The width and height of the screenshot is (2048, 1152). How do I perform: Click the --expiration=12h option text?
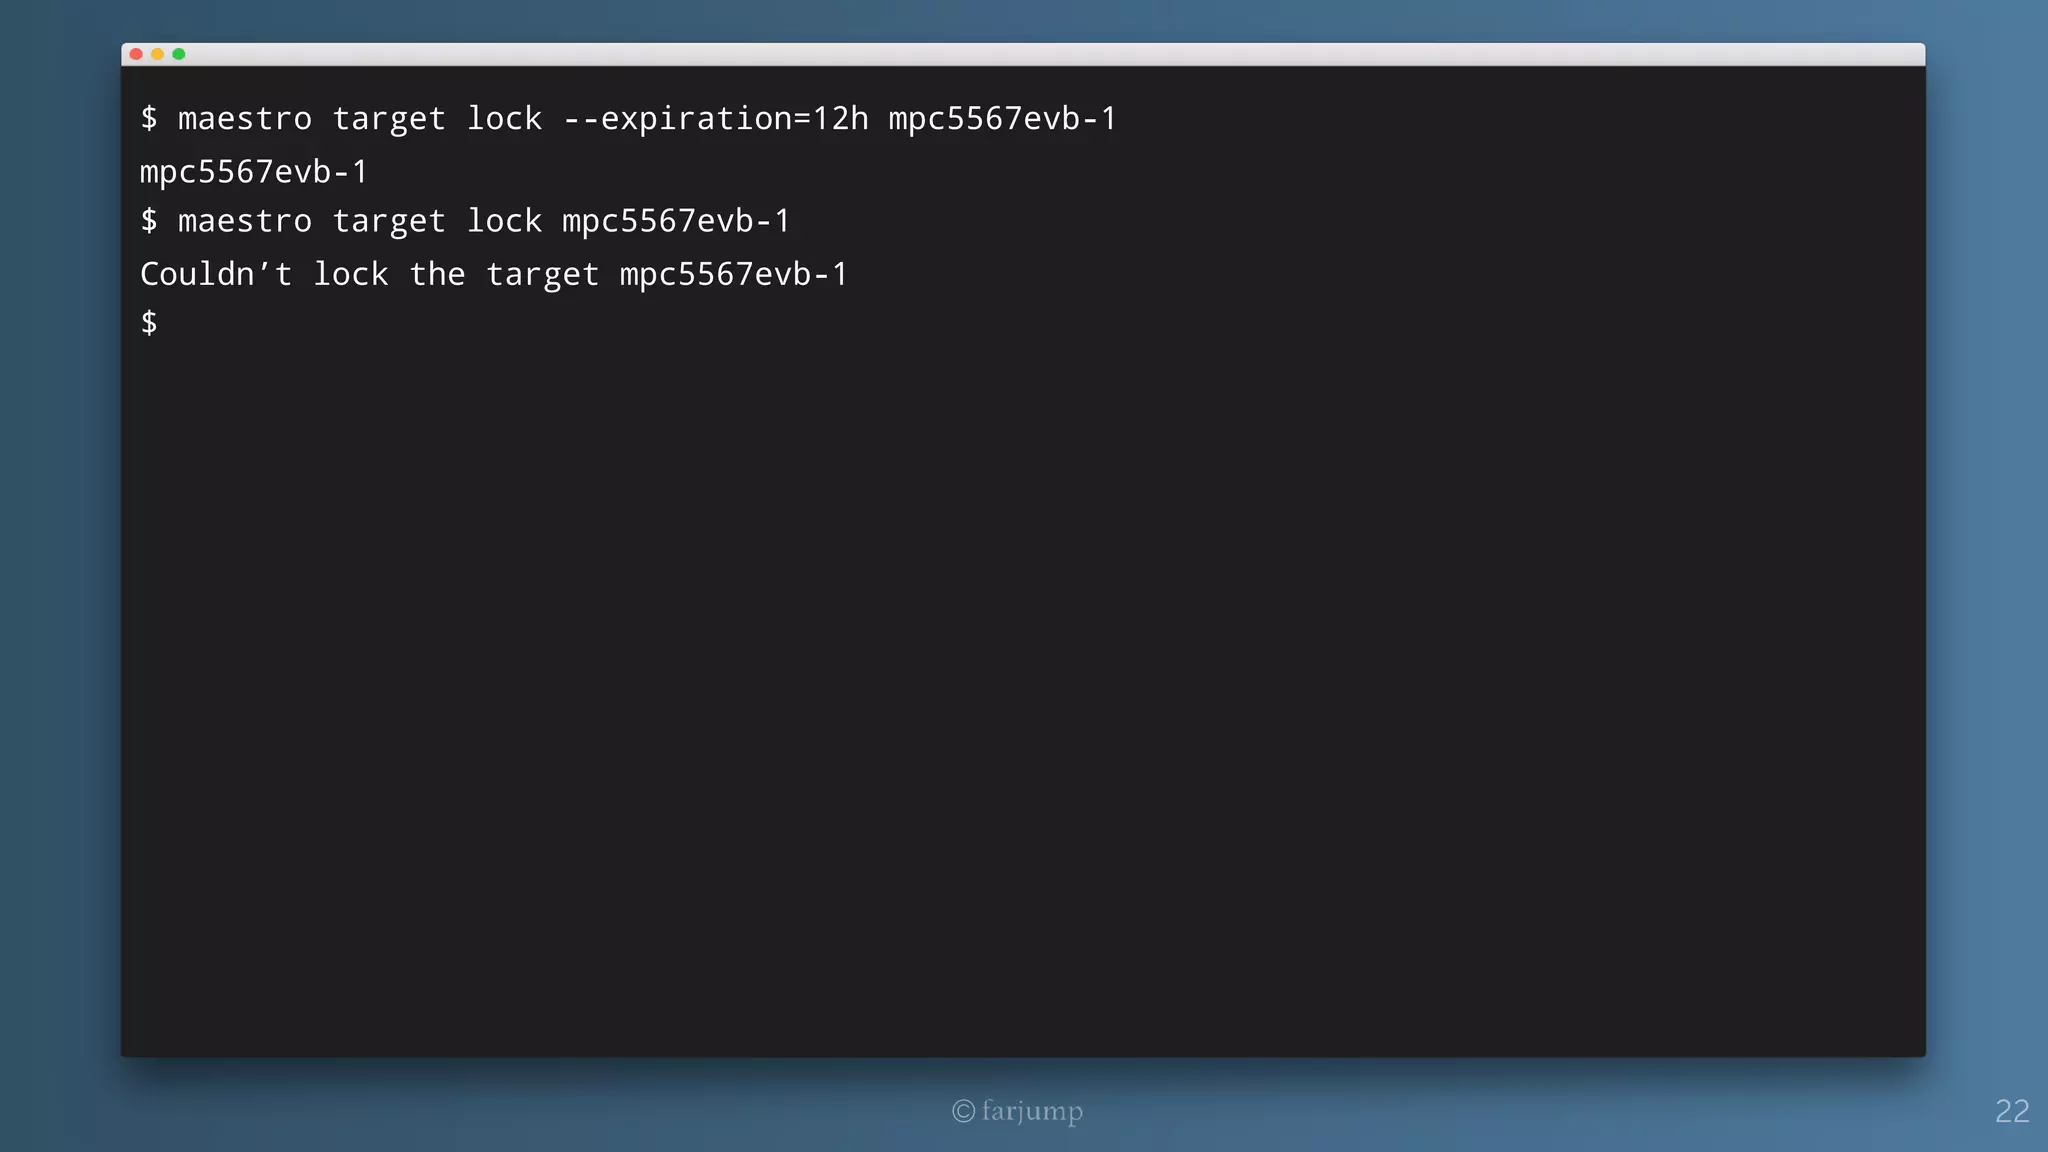coord(716,120)
